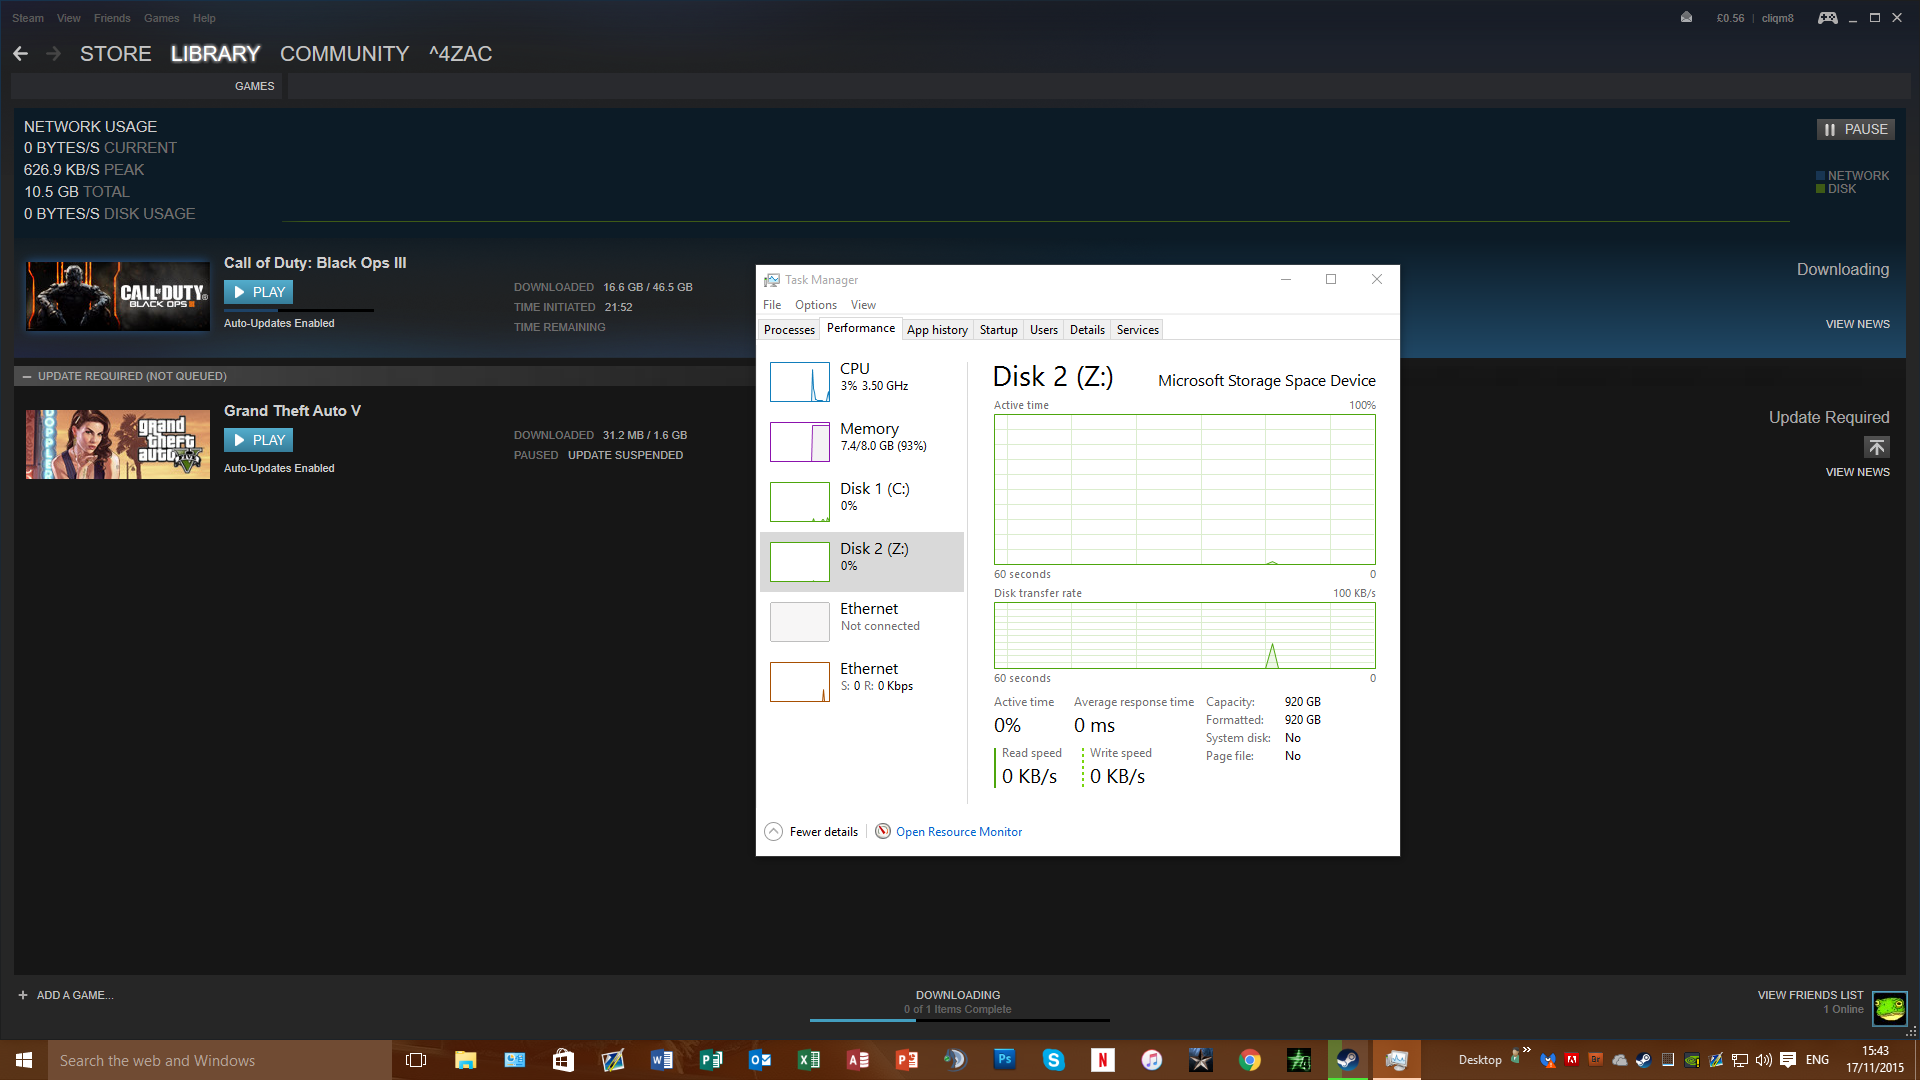The height and width of the screenshot is (1080, 1920).
Task: Switch to the App history tab
Action: 936,330
